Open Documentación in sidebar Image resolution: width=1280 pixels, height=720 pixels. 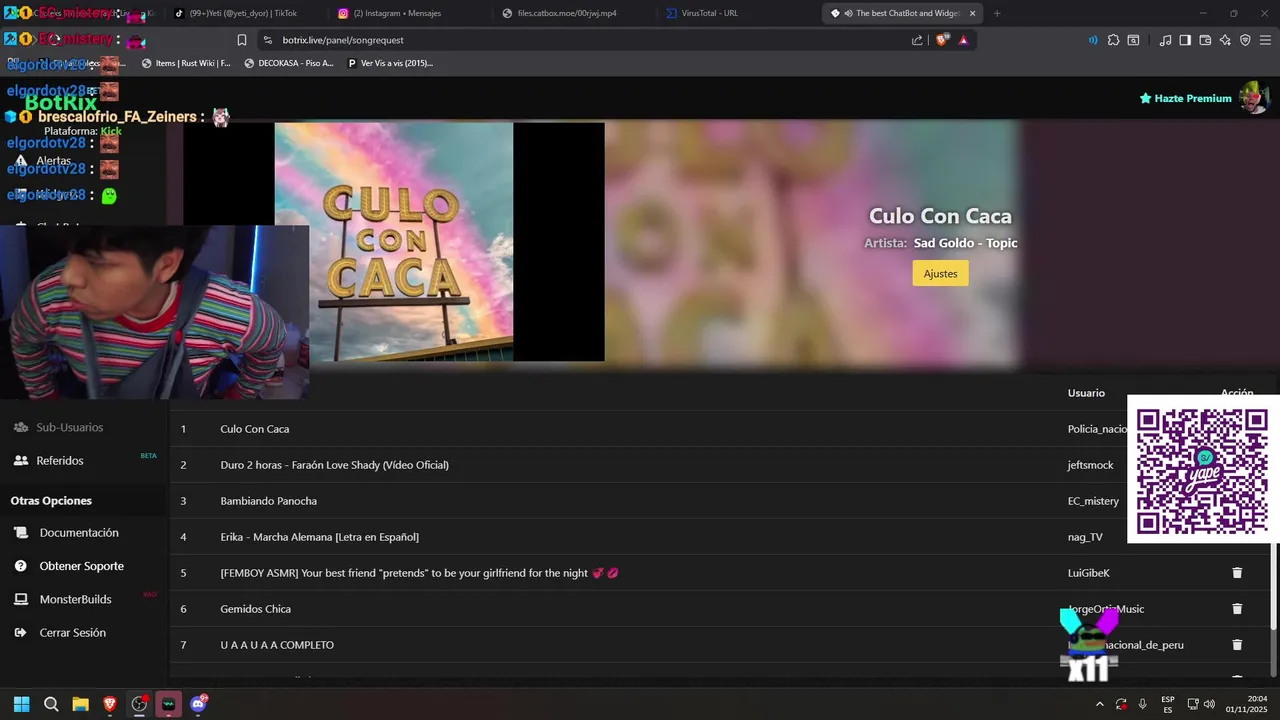pos(79,533)
